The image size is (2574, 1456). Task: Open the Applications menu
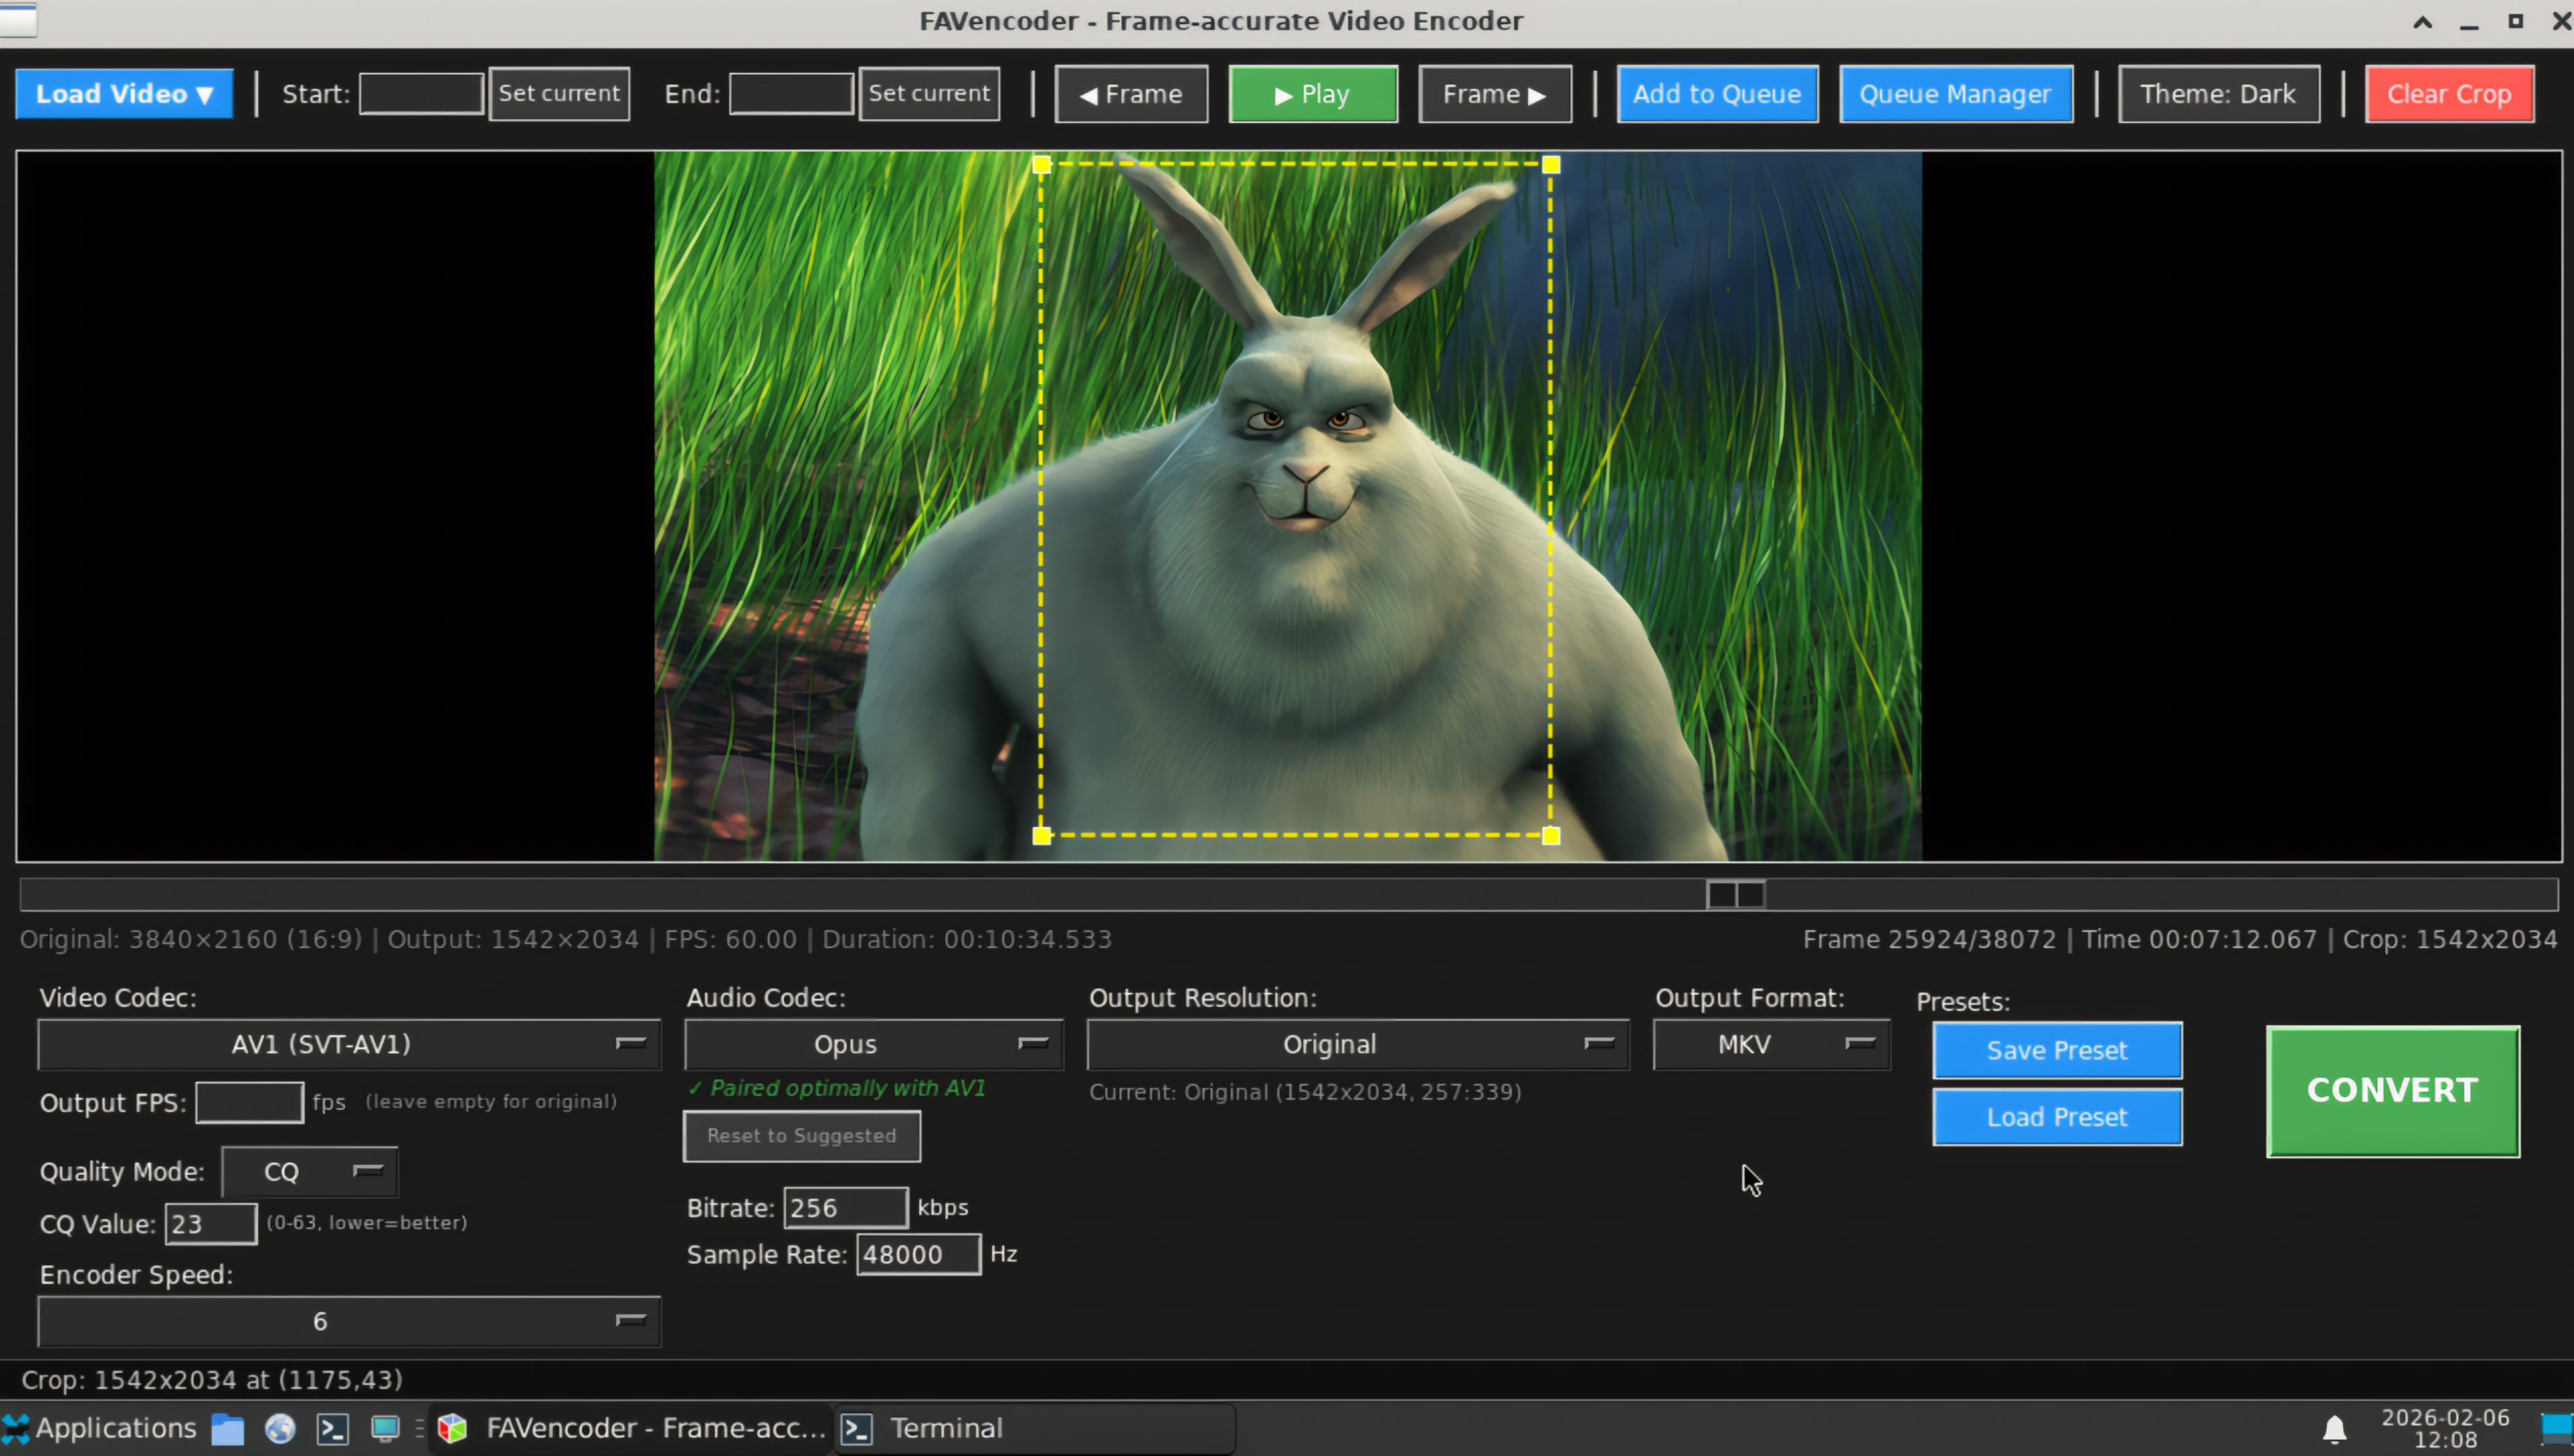[x=100, y=1428]
